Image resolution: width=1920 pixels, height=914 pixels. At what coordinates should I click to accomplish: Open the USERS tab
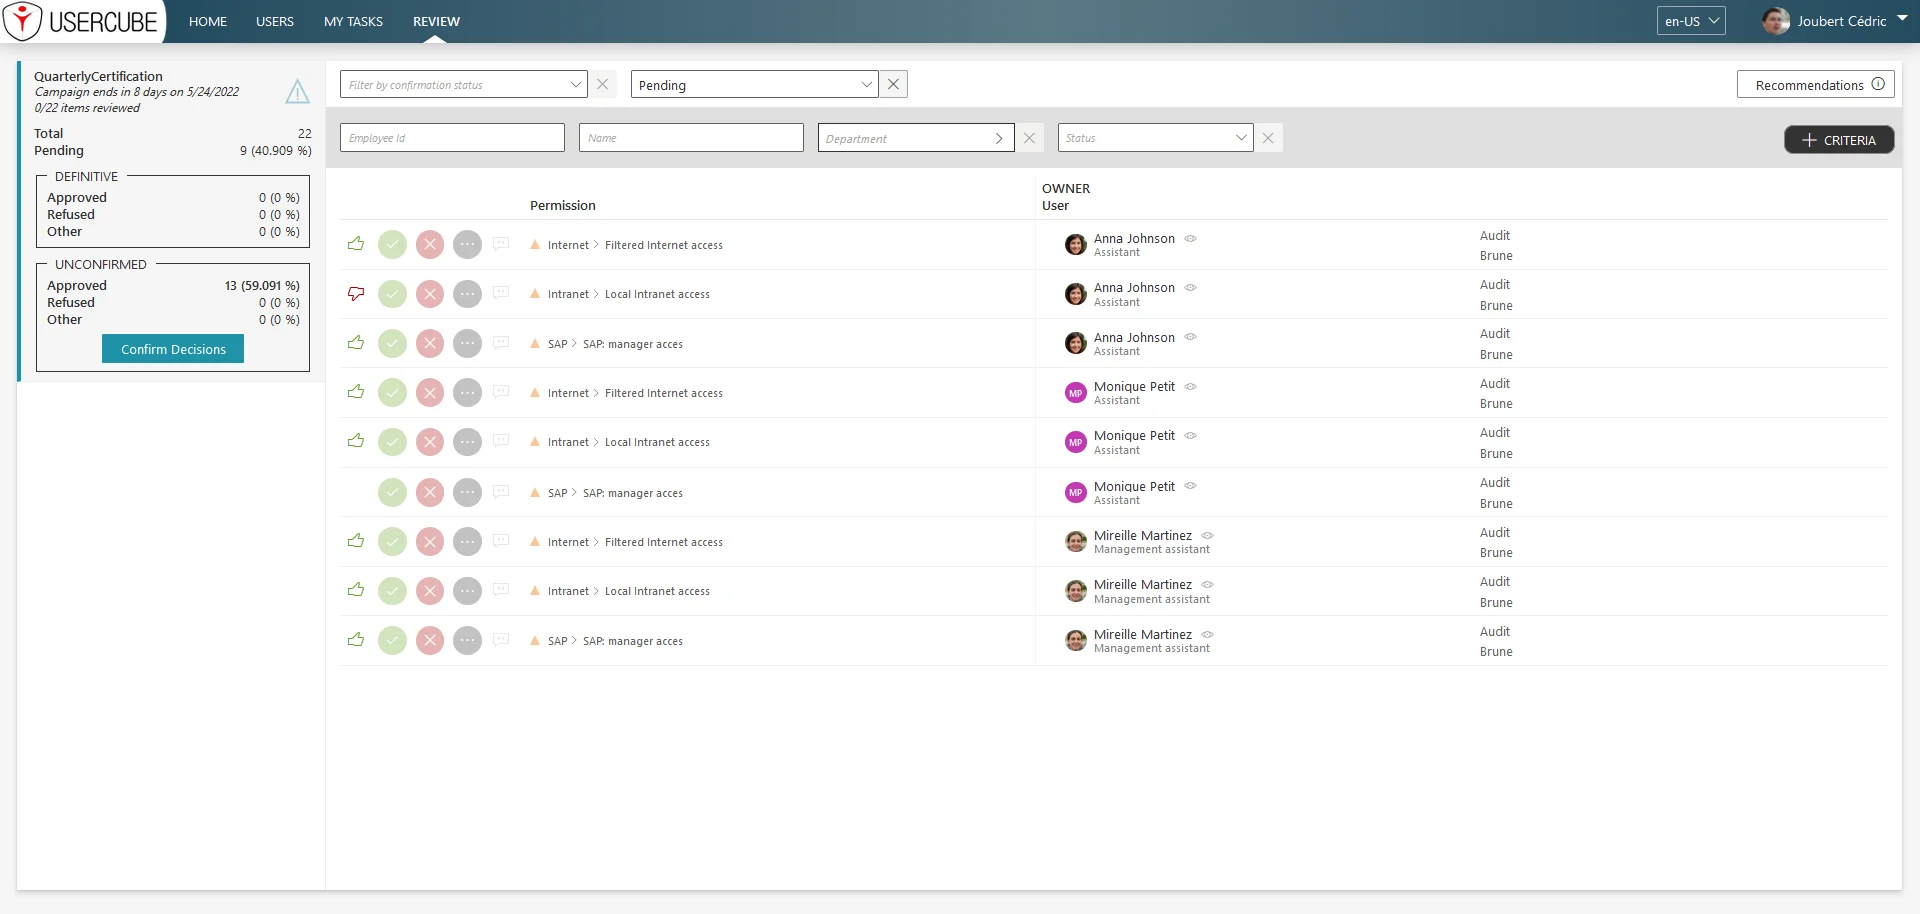(275, 21)
